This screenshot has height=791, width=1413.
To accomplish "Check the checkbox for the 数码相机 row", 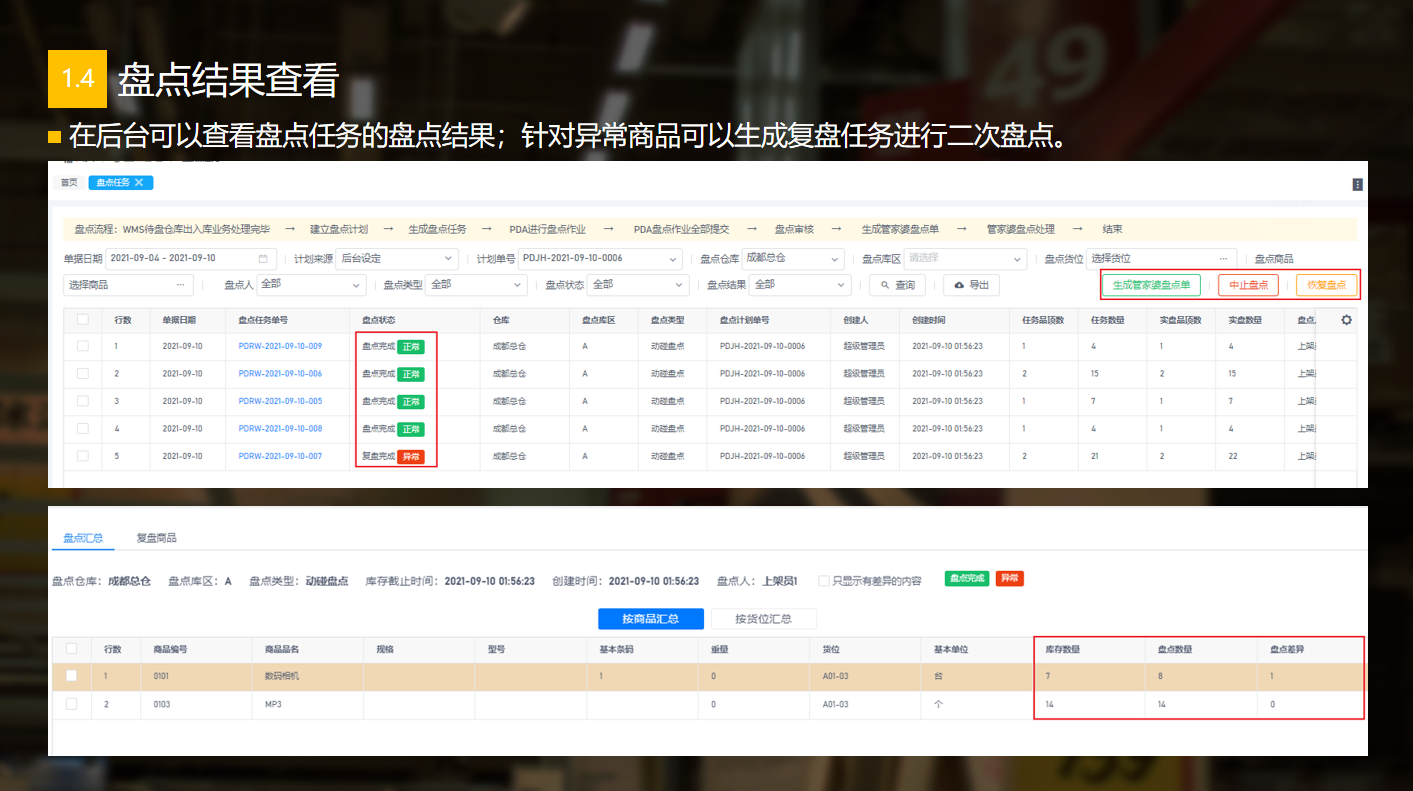I will 71,677.
